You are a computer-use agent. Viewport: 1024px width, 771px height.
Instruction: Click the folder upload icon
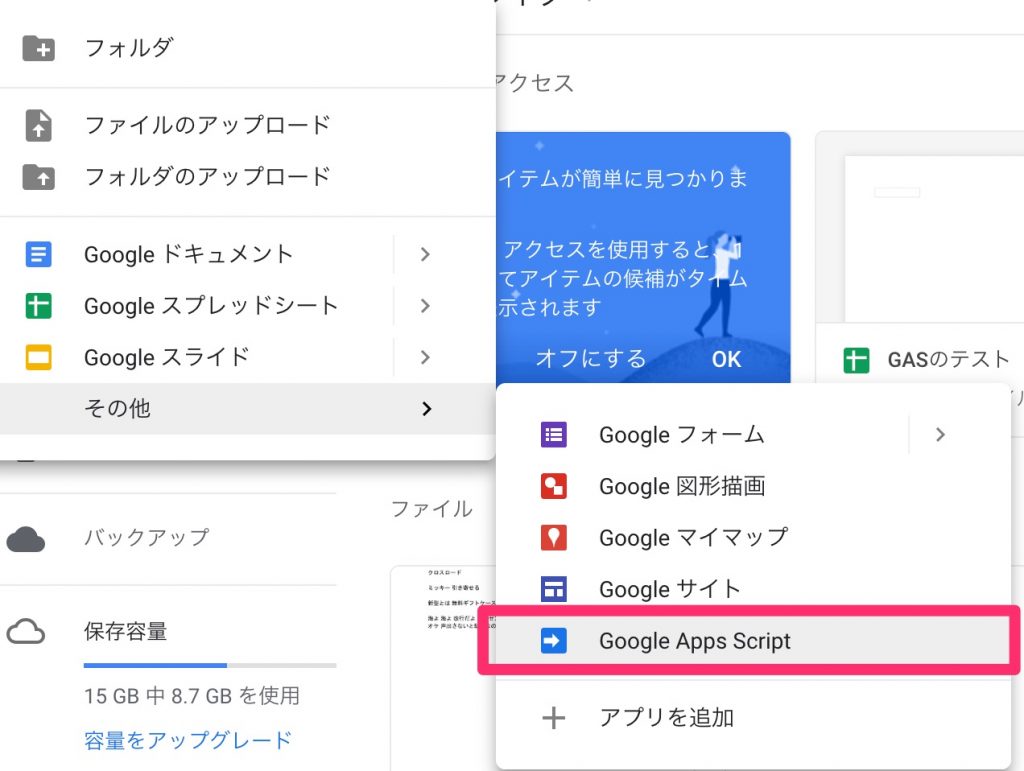pyautogui.click(x=38, y=177)
